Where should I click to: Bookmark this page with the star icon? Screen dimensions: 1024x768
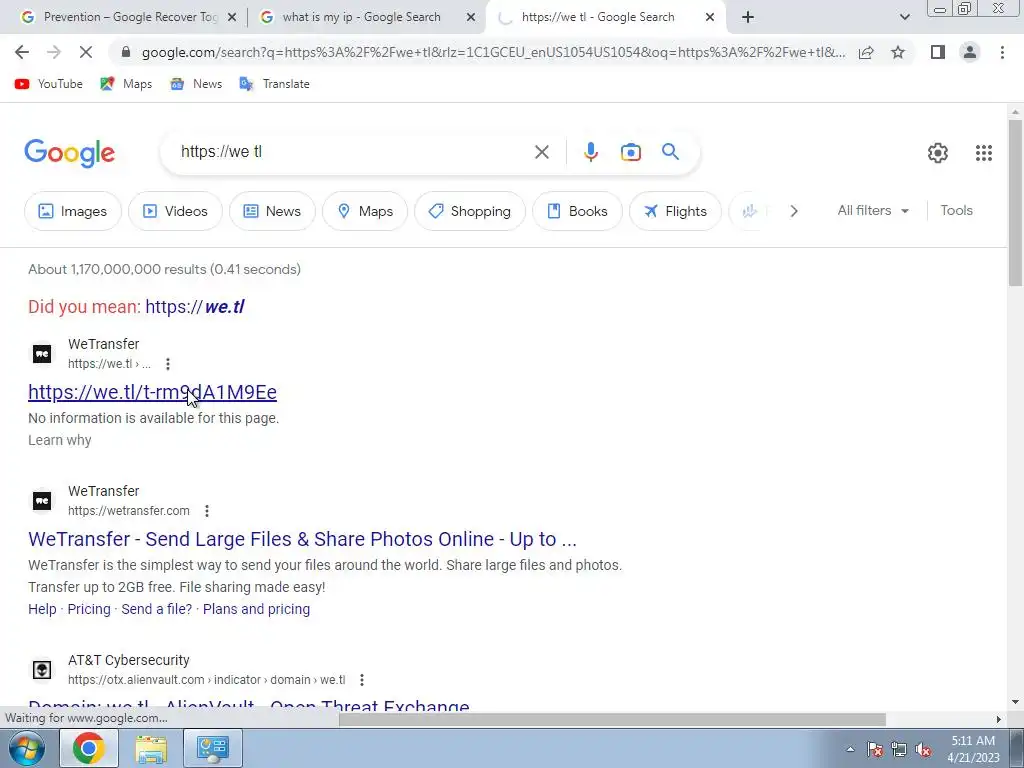click(898, 52)
